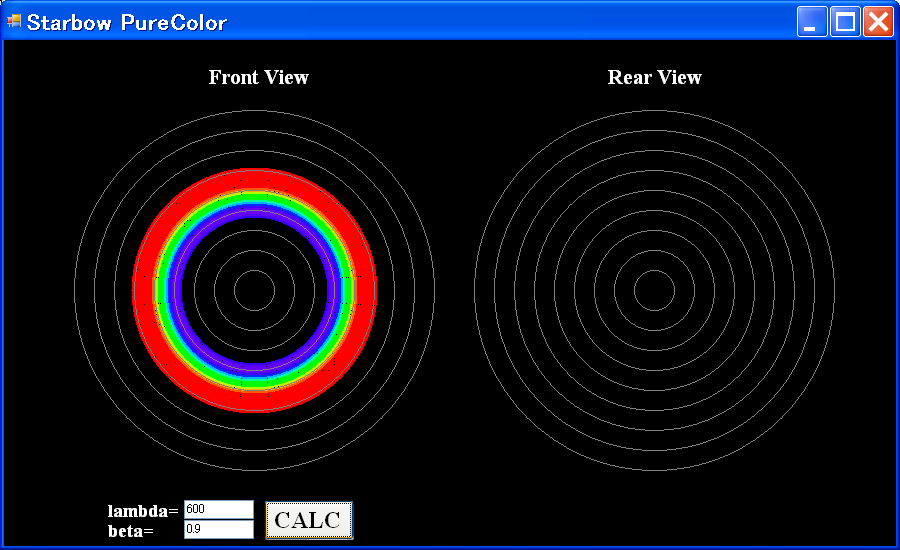Open the Starbow PureColor title bar icon
900x550 pixels.
[x=14, y=22]
